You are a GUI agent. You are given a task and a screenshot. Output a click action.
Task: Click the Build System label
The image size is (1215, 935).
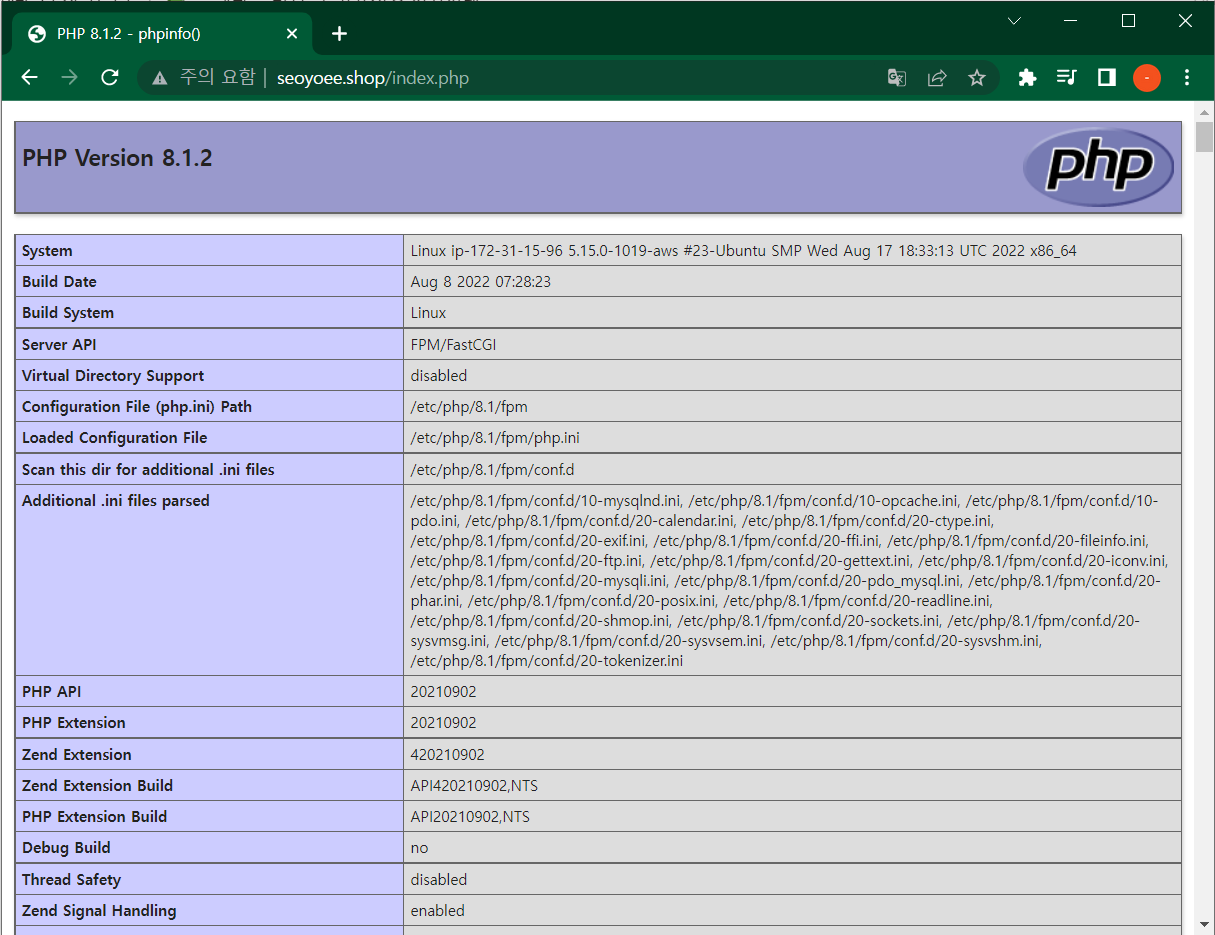(68, 313)
